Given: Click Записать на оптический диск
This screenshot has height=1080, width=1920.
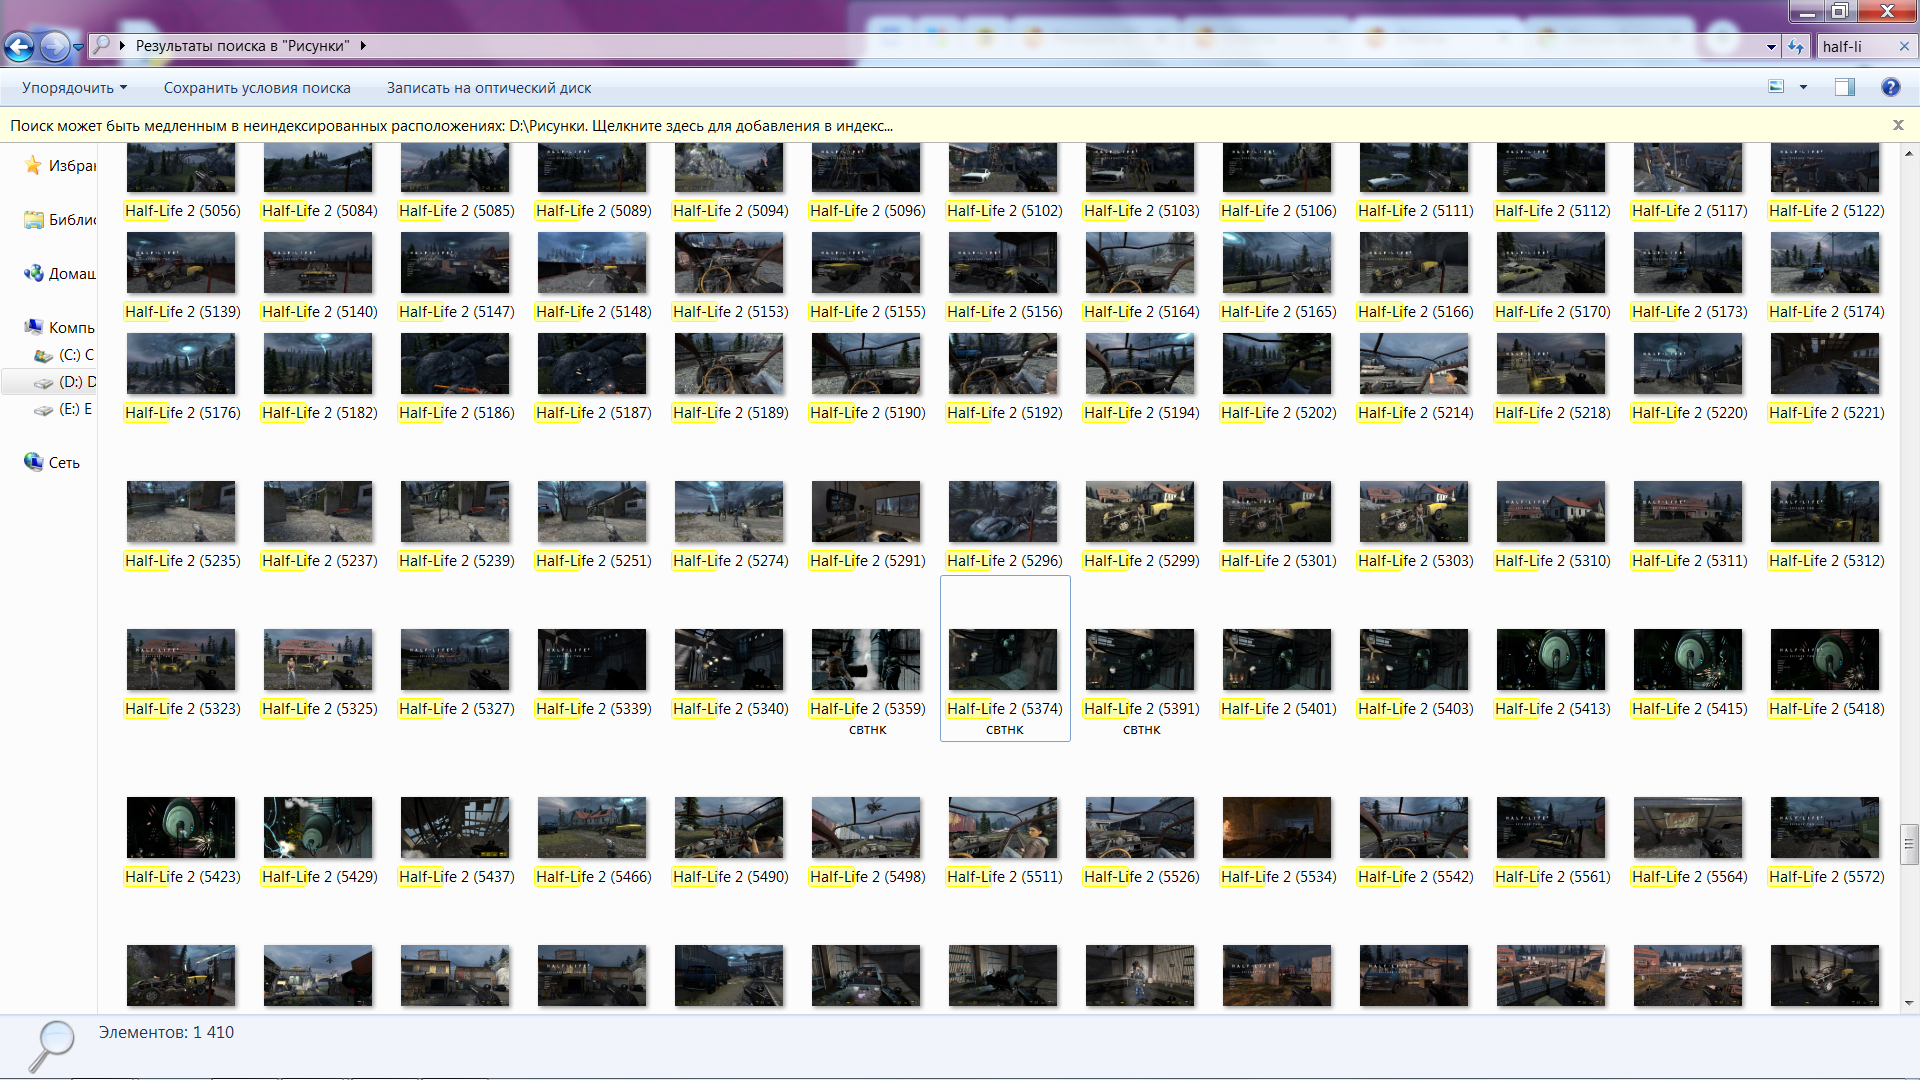Looking at the screenshot, I should tap(488, 88).
